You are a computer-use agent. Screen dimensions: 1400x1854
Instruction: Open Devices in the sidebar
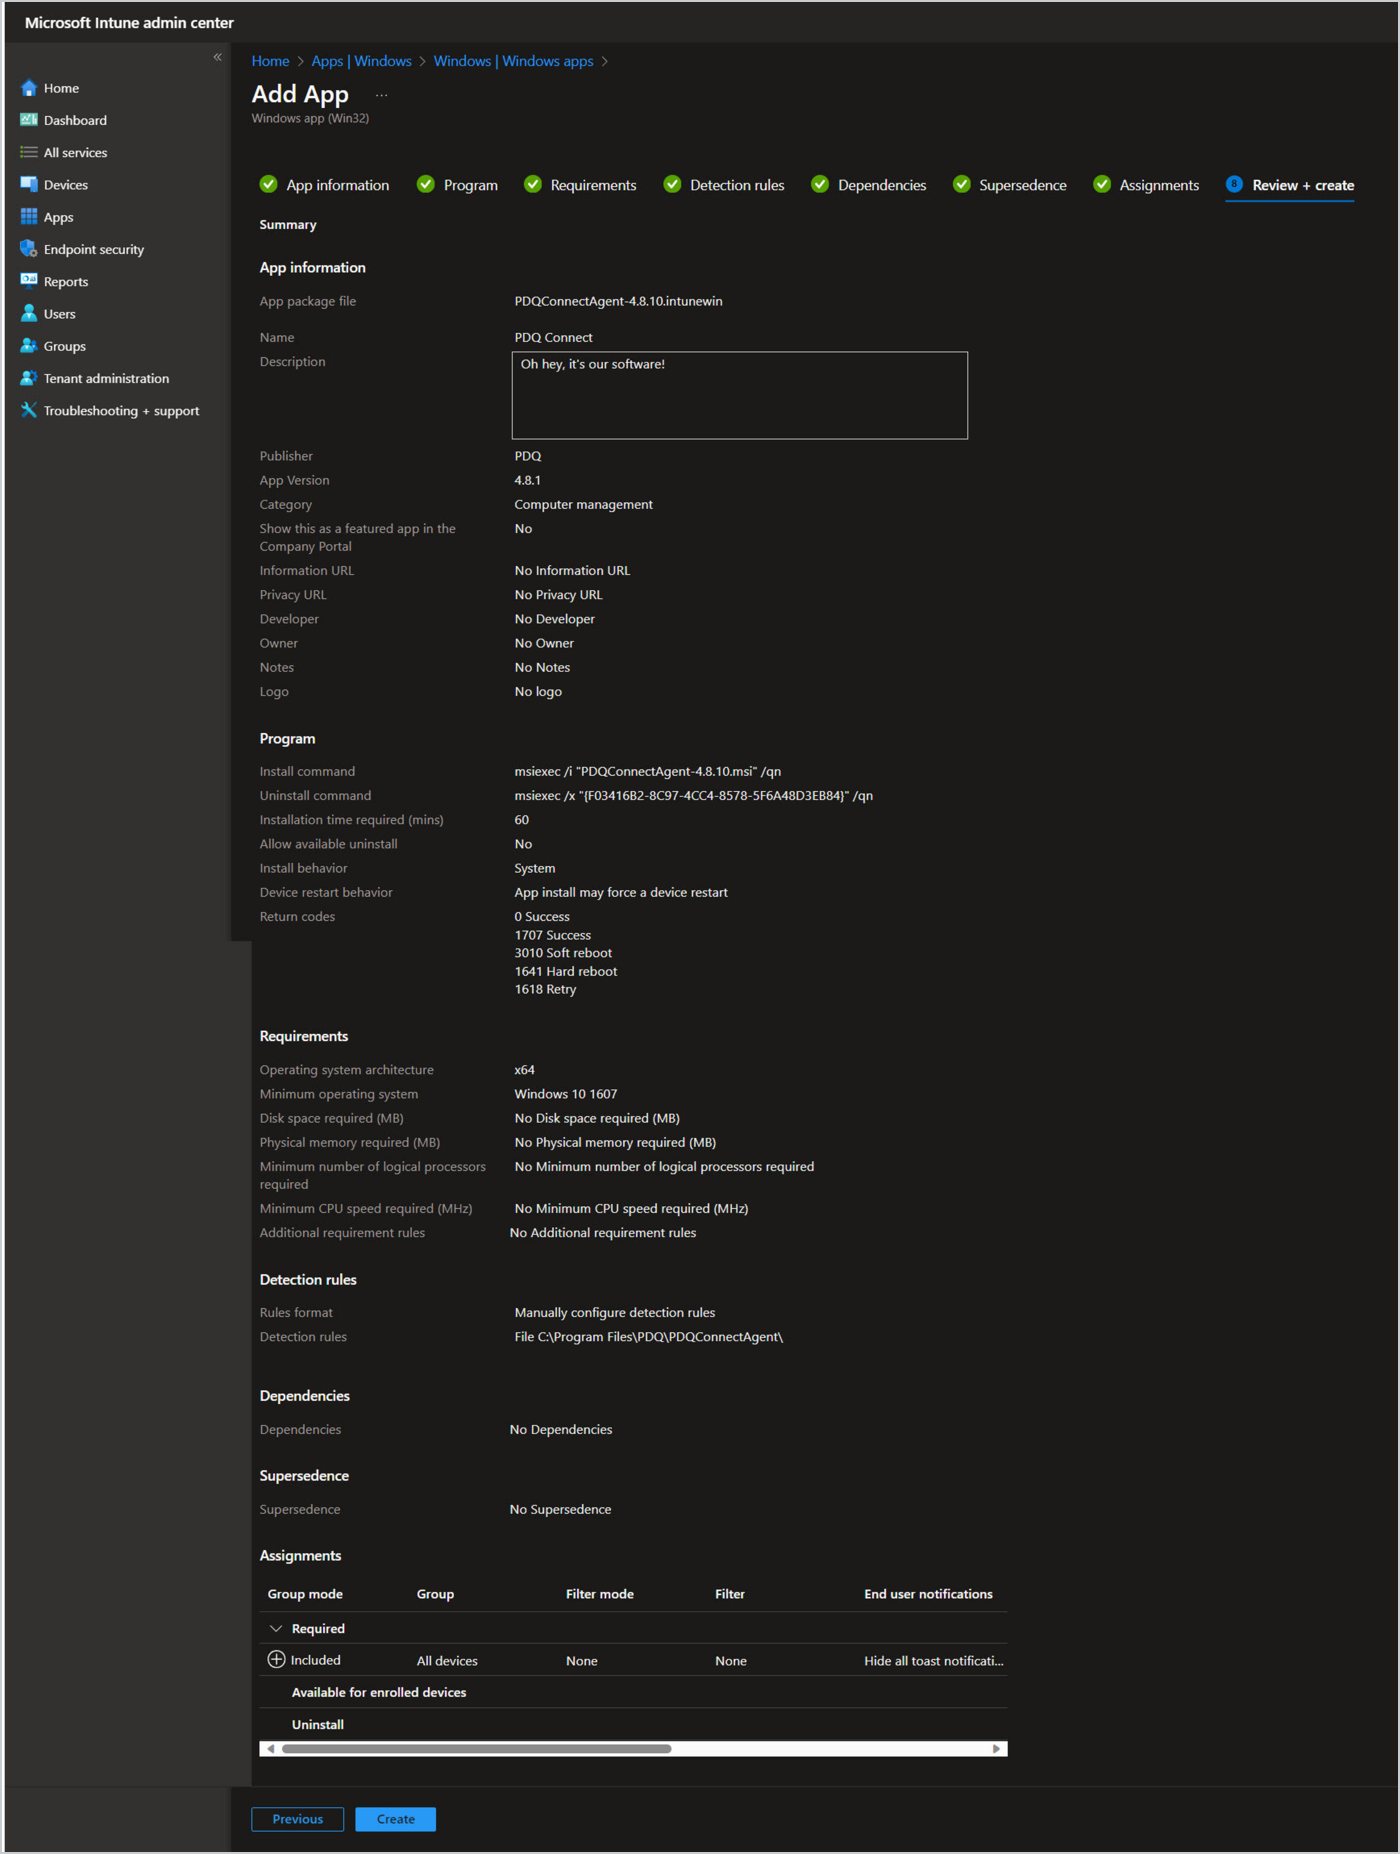66,184
